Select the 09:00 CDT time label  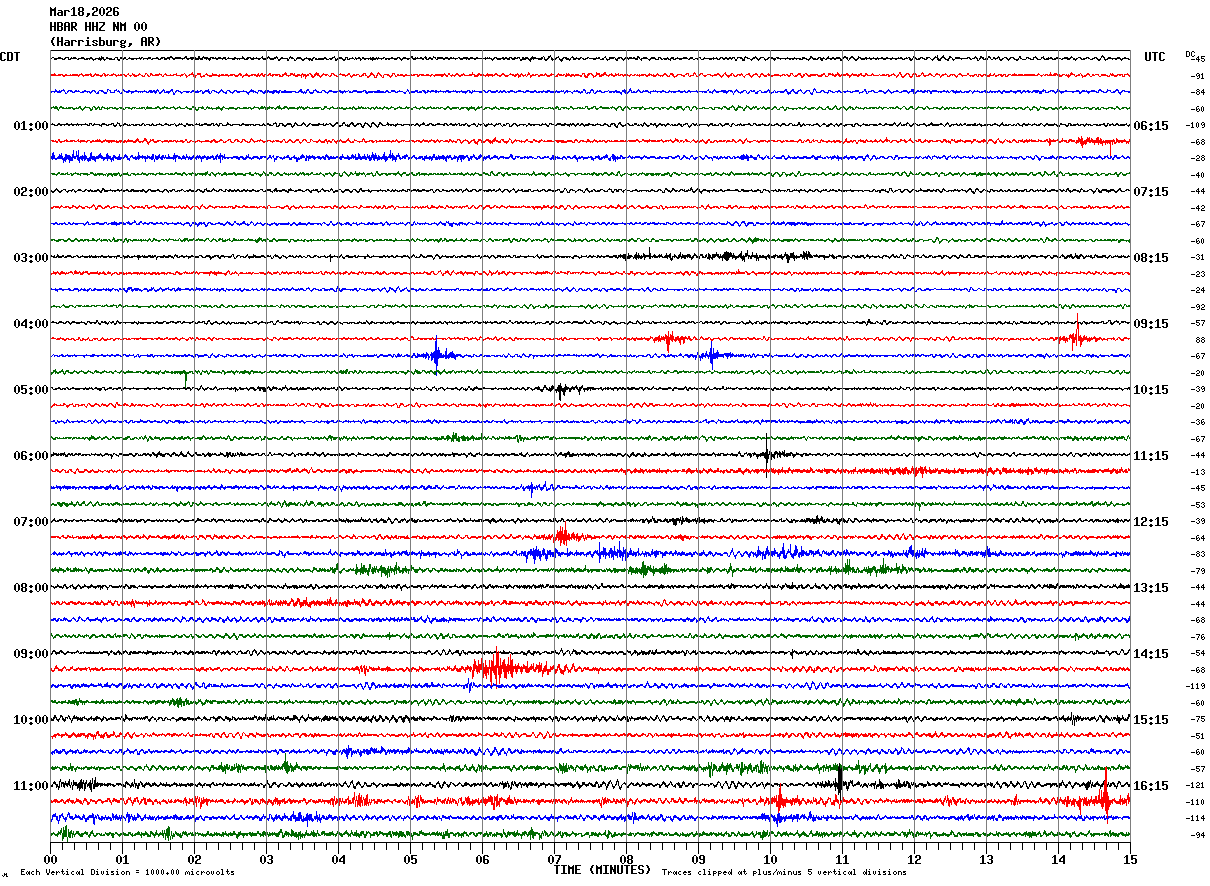[x=31, y=654]
